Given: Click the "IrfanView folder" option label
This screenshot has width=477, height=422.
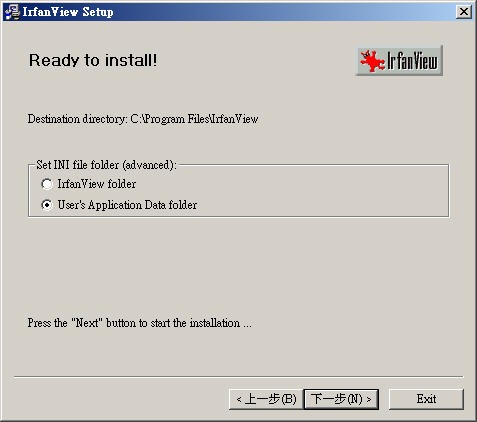Looking at the screenshot, I should pyautogui.click(x=97, y=184).
